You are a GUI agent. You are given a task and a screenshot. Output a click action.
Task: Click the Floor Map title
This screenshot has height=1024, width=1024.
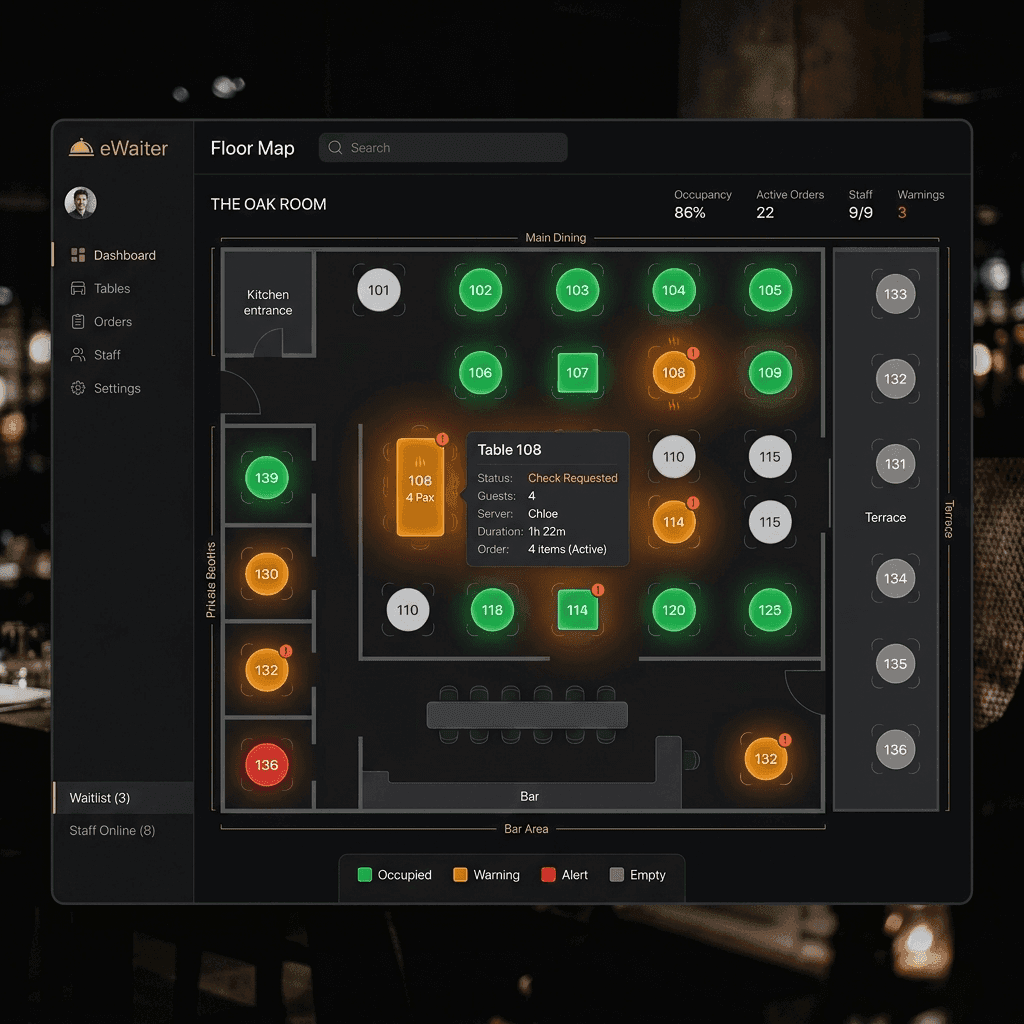tap(252, 148)
